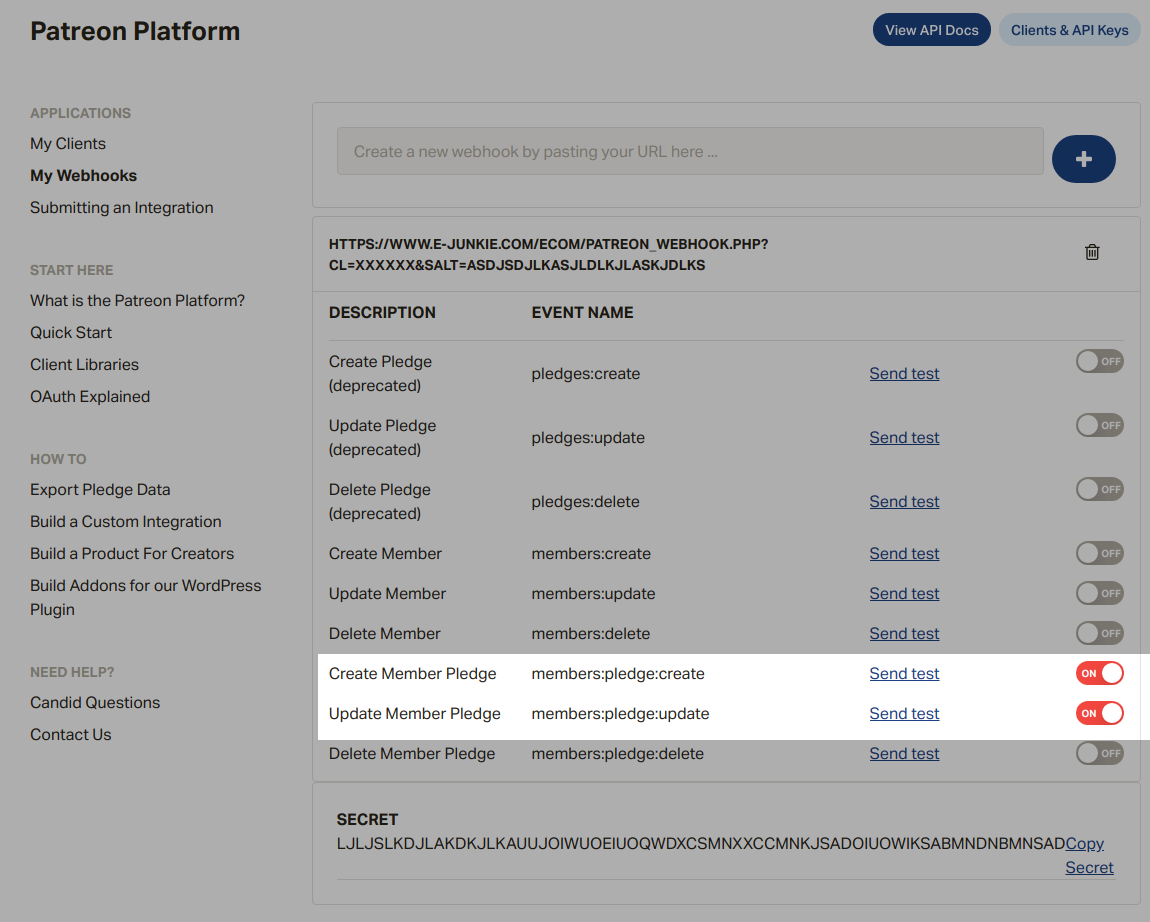Send test for pledges:update event

point(904,438)
